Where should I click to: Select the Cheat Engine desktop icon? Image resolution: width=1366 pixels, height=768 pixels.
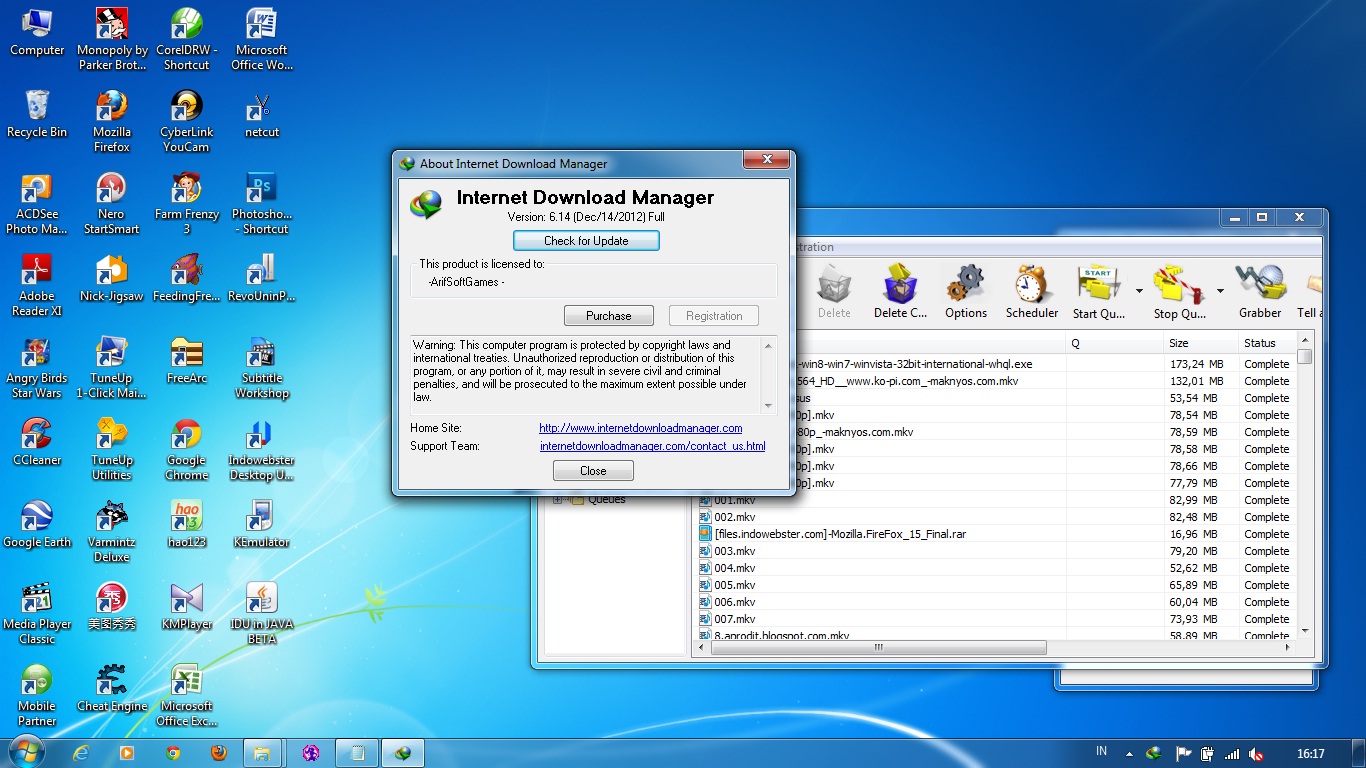[x=111, y=688]
